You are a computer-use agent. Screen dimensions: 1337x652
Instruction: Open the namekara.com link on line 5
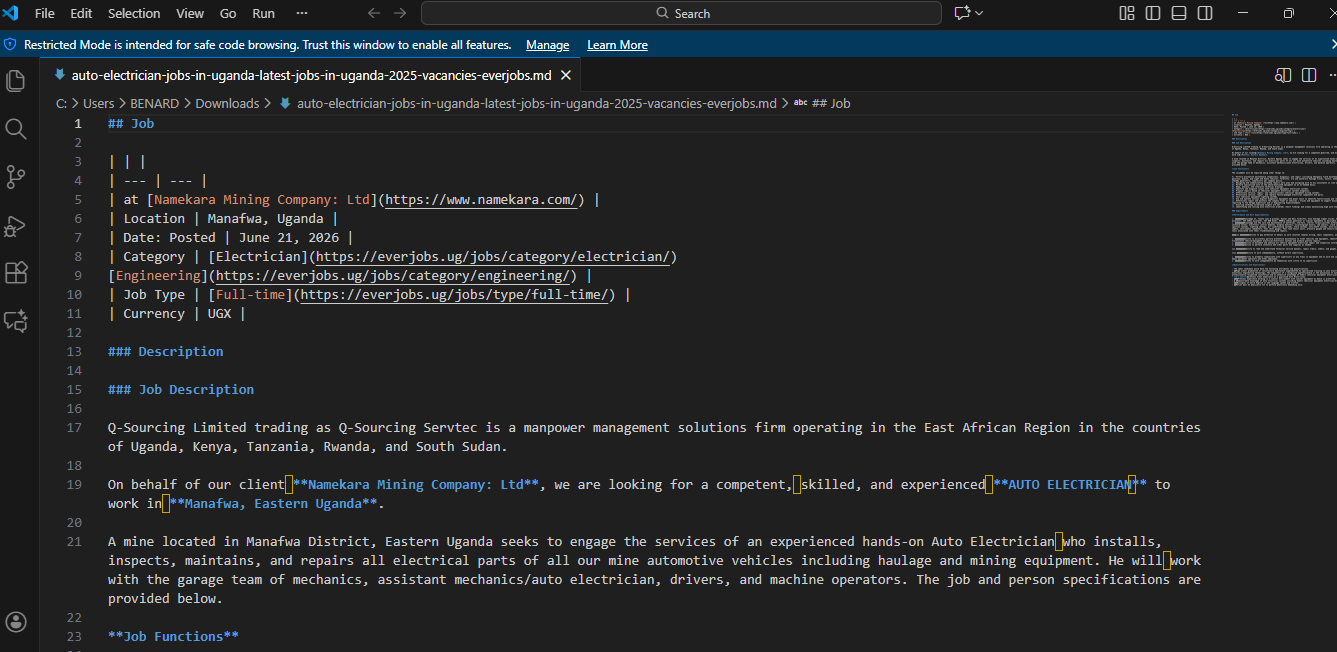481,200
